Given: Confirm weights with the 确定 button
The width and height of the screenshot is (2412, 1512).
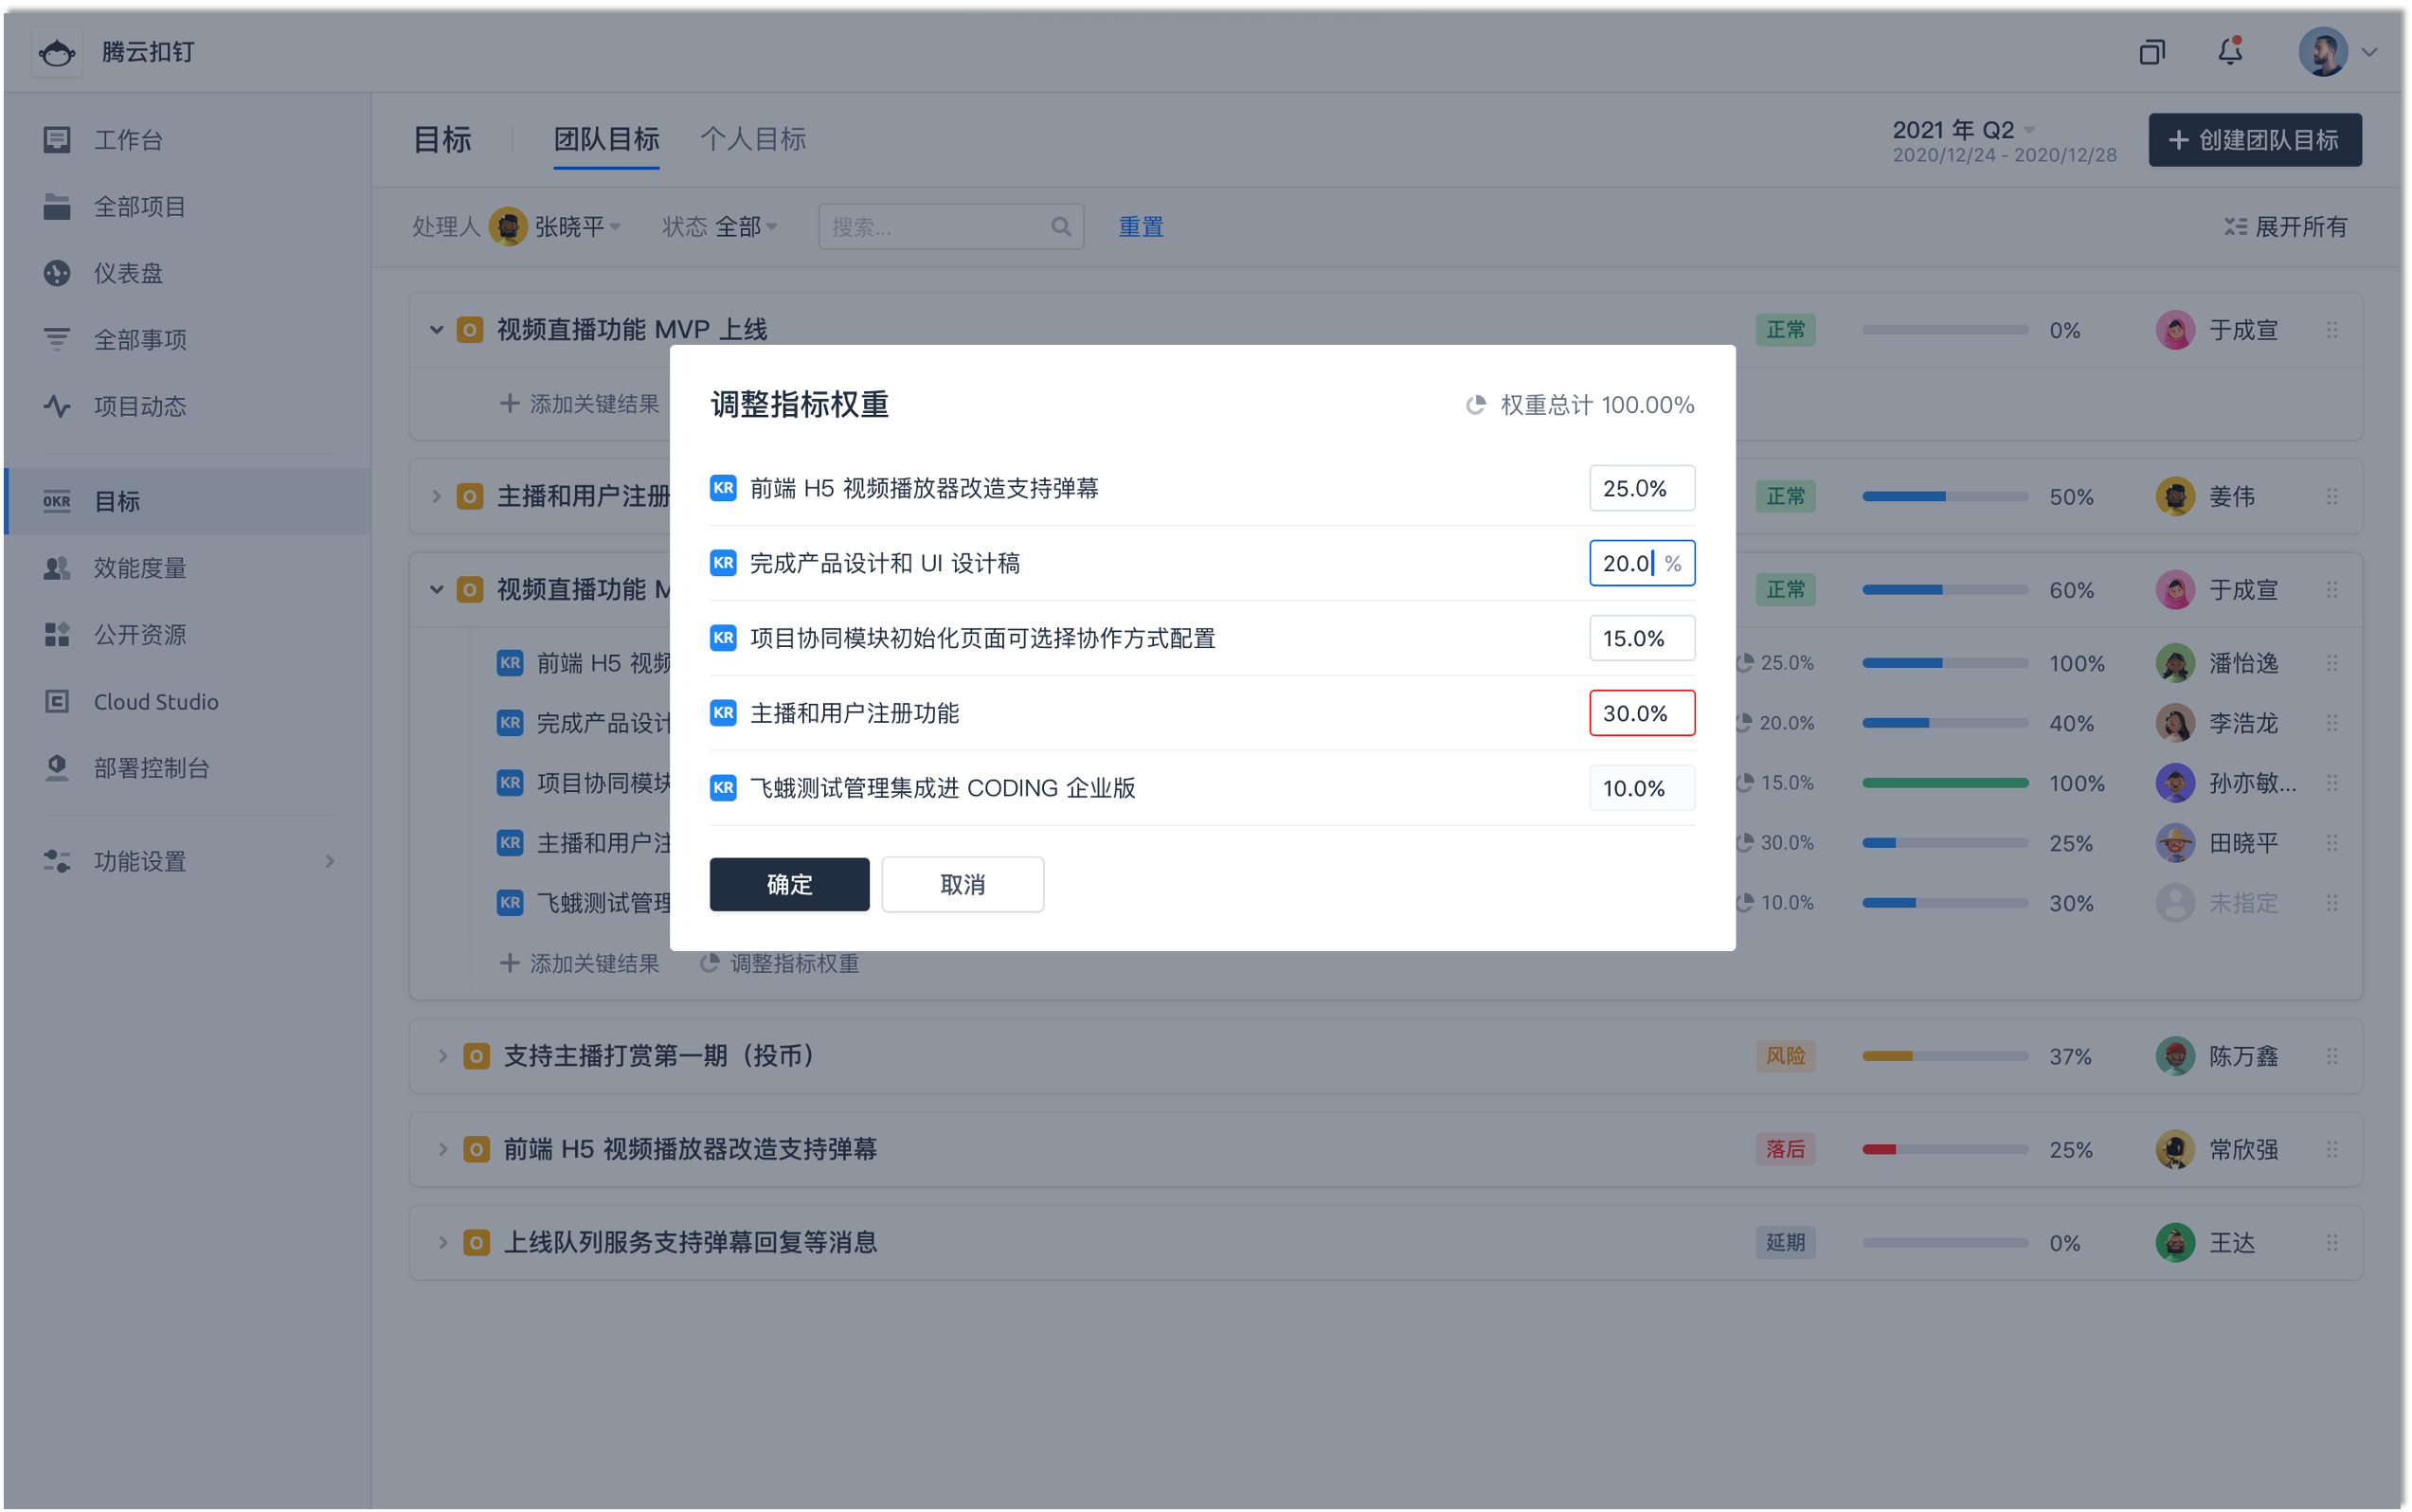Looking at the screenshot, I should pyautogui.click(x=789, y=884).
